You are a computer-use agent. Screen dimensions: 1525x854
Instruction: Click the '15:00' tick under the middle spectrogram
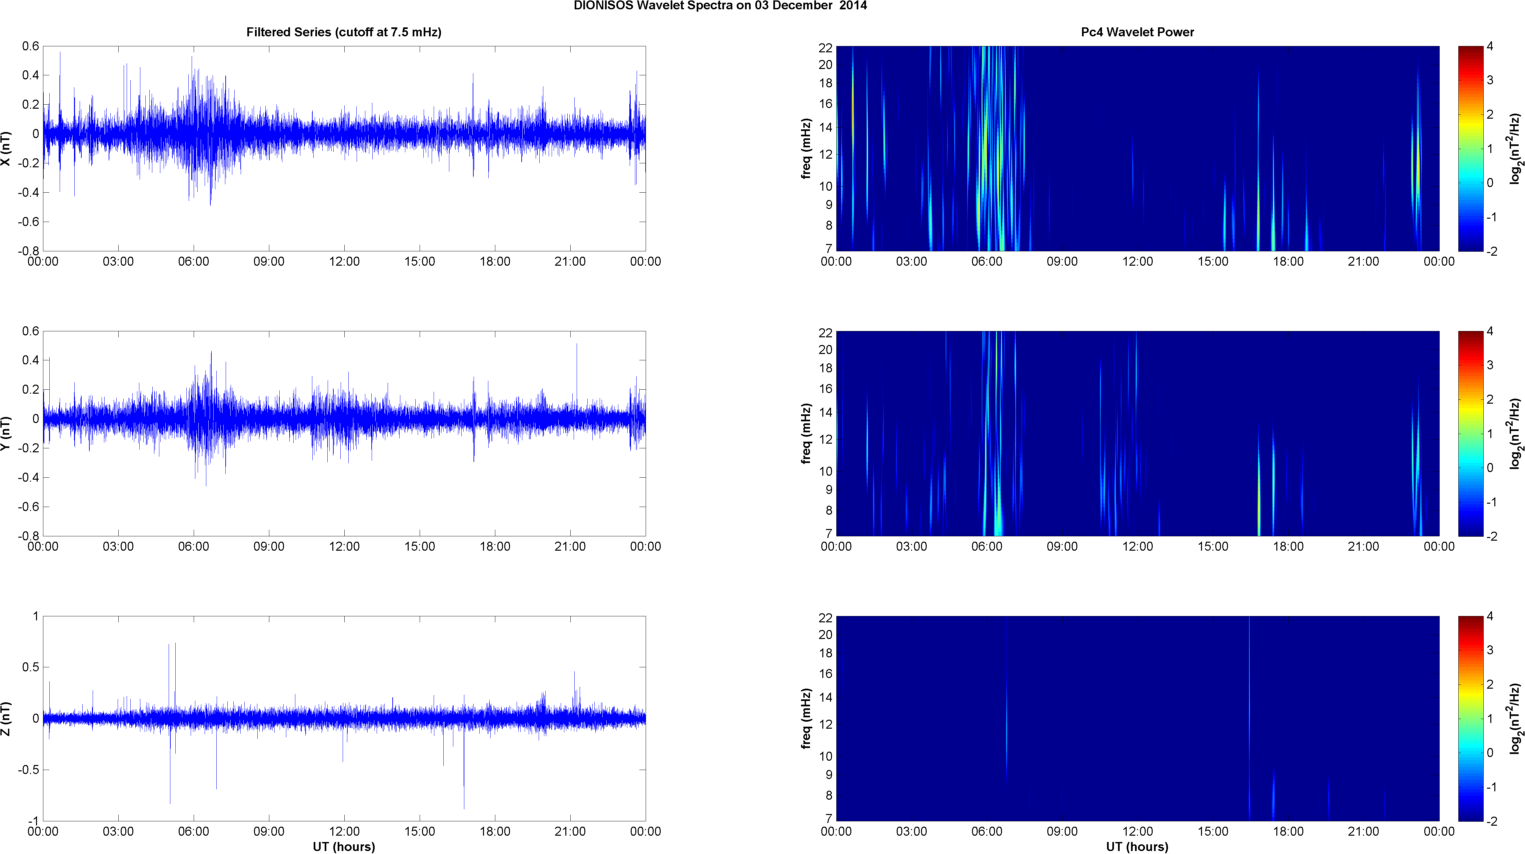point(1213,547)
